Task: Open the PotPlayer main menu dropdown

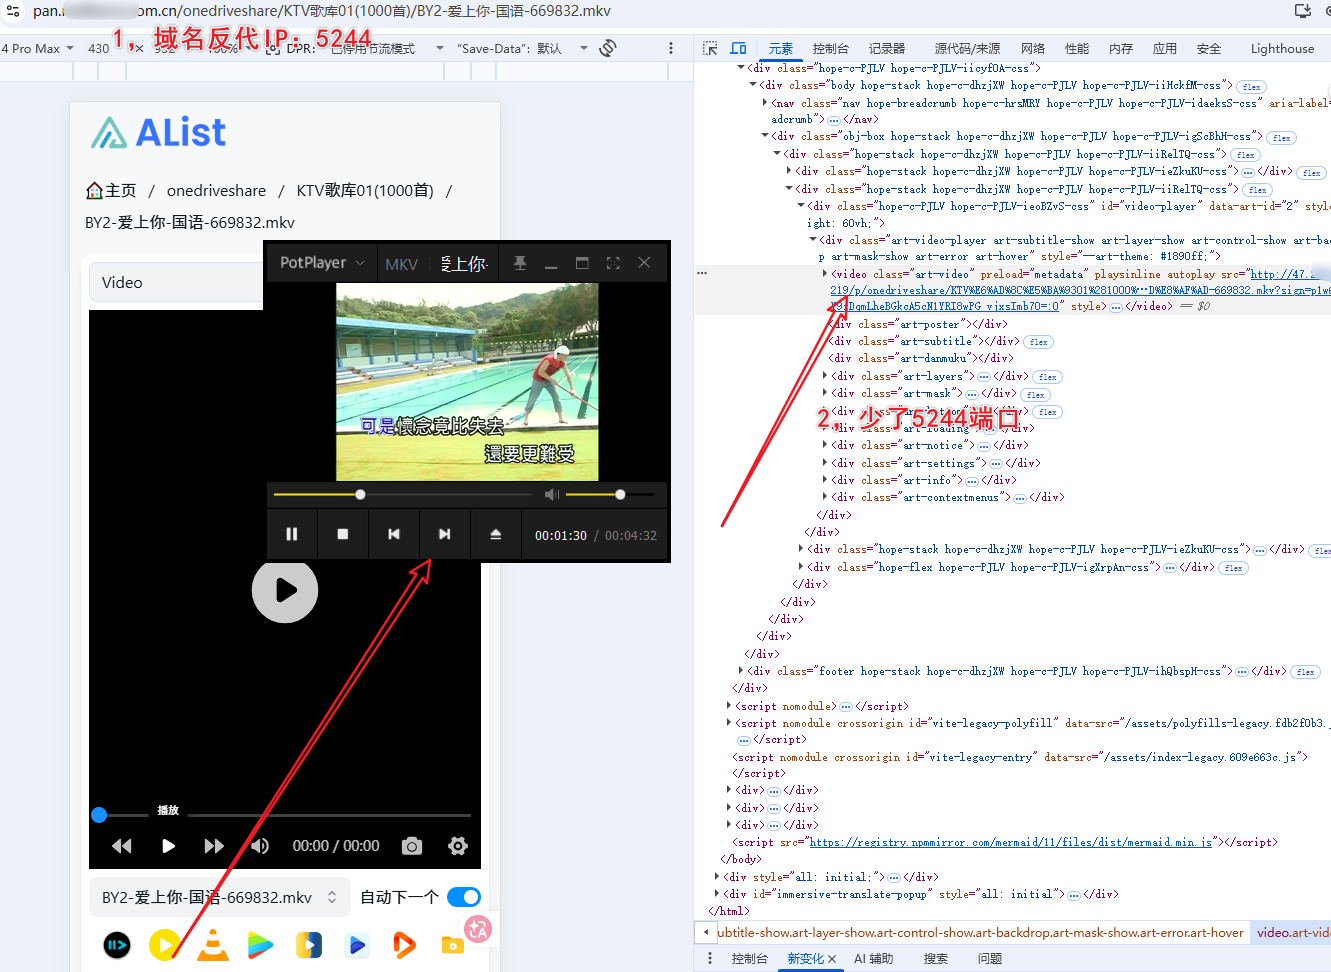Action: pyautogui.click(x=322, y=263)
